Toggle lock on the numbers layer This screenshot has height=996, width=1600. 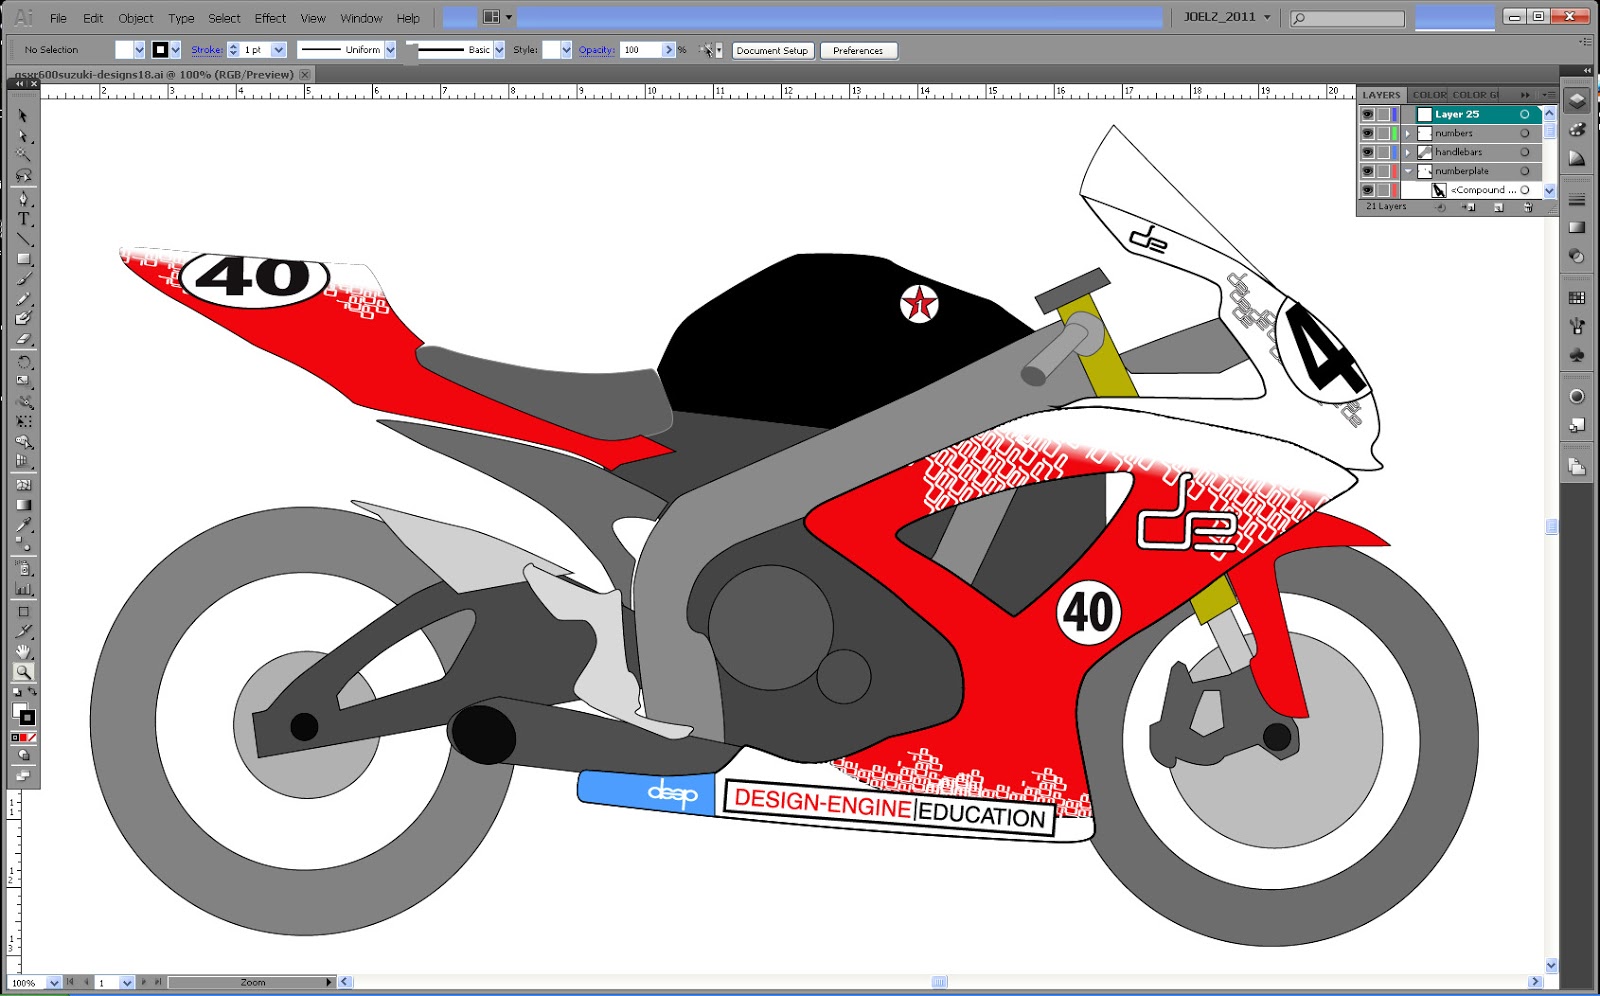pyautogui.click(x=1383, y=133)
